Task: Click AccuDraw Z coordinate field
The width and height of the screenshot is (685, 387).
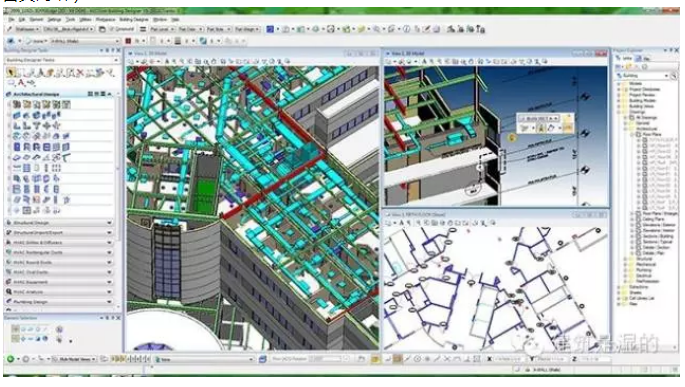Action: [595, 359]
